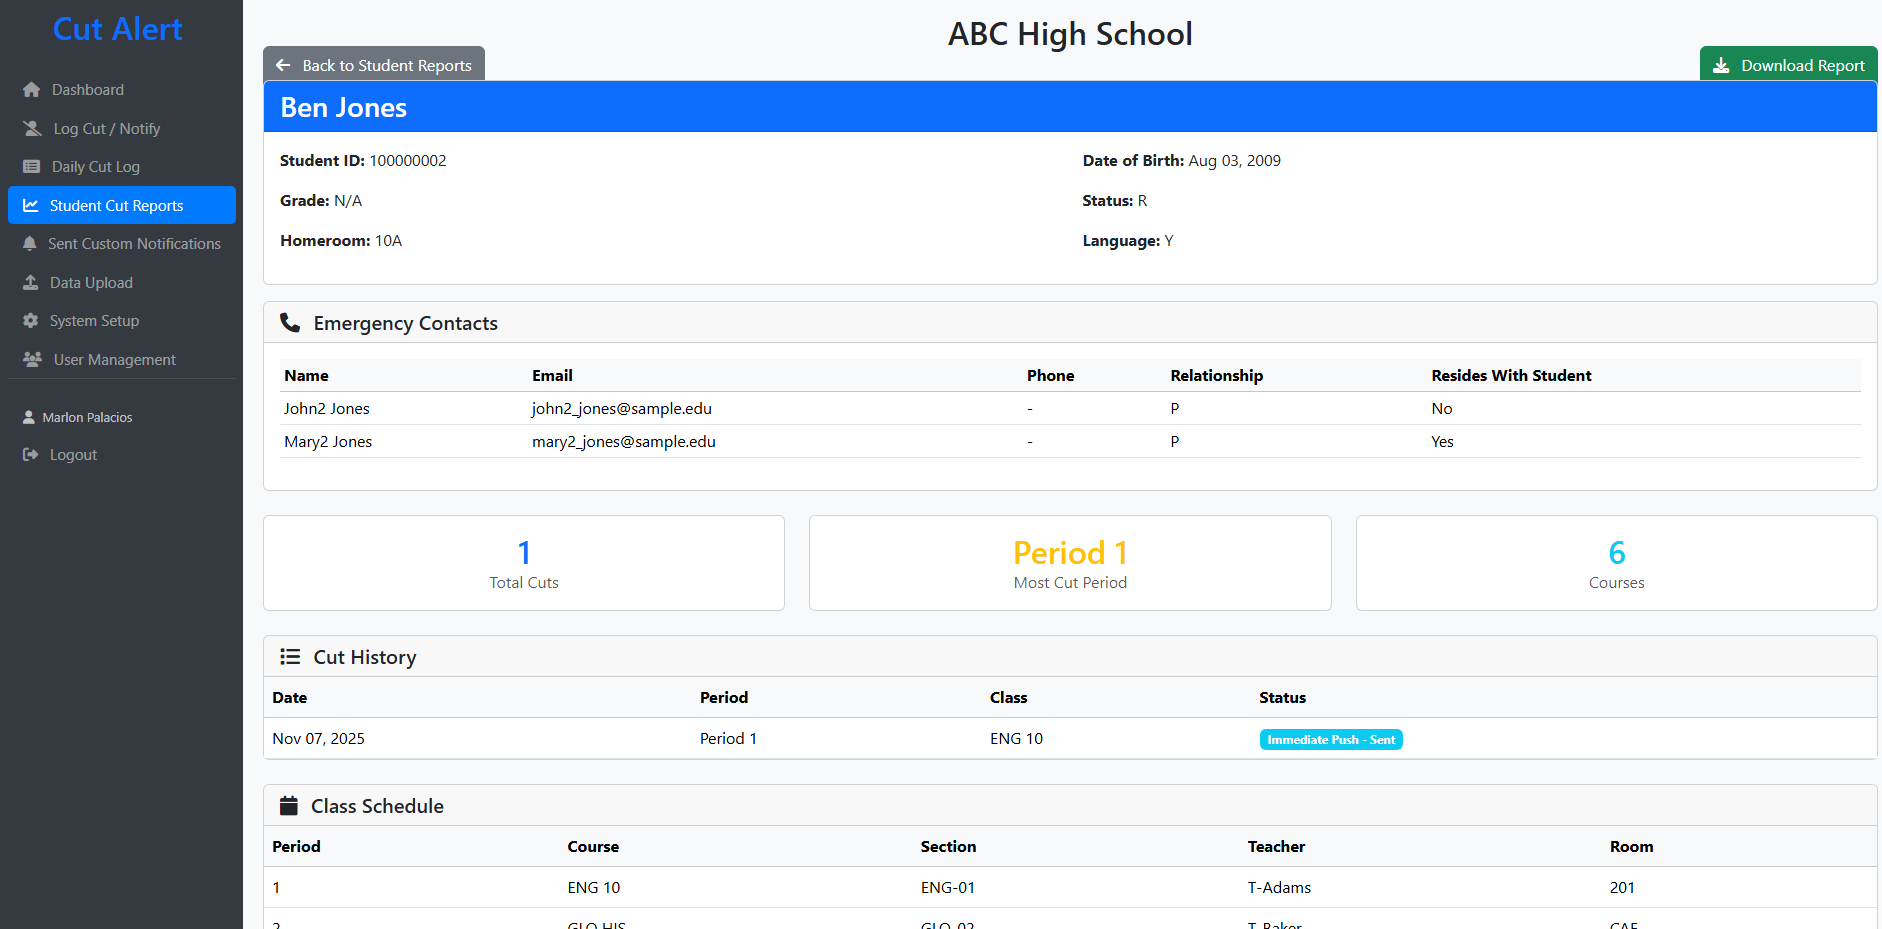
Task: Click the Immediate Push - Sent status badge
Action: coord(1331,739)
